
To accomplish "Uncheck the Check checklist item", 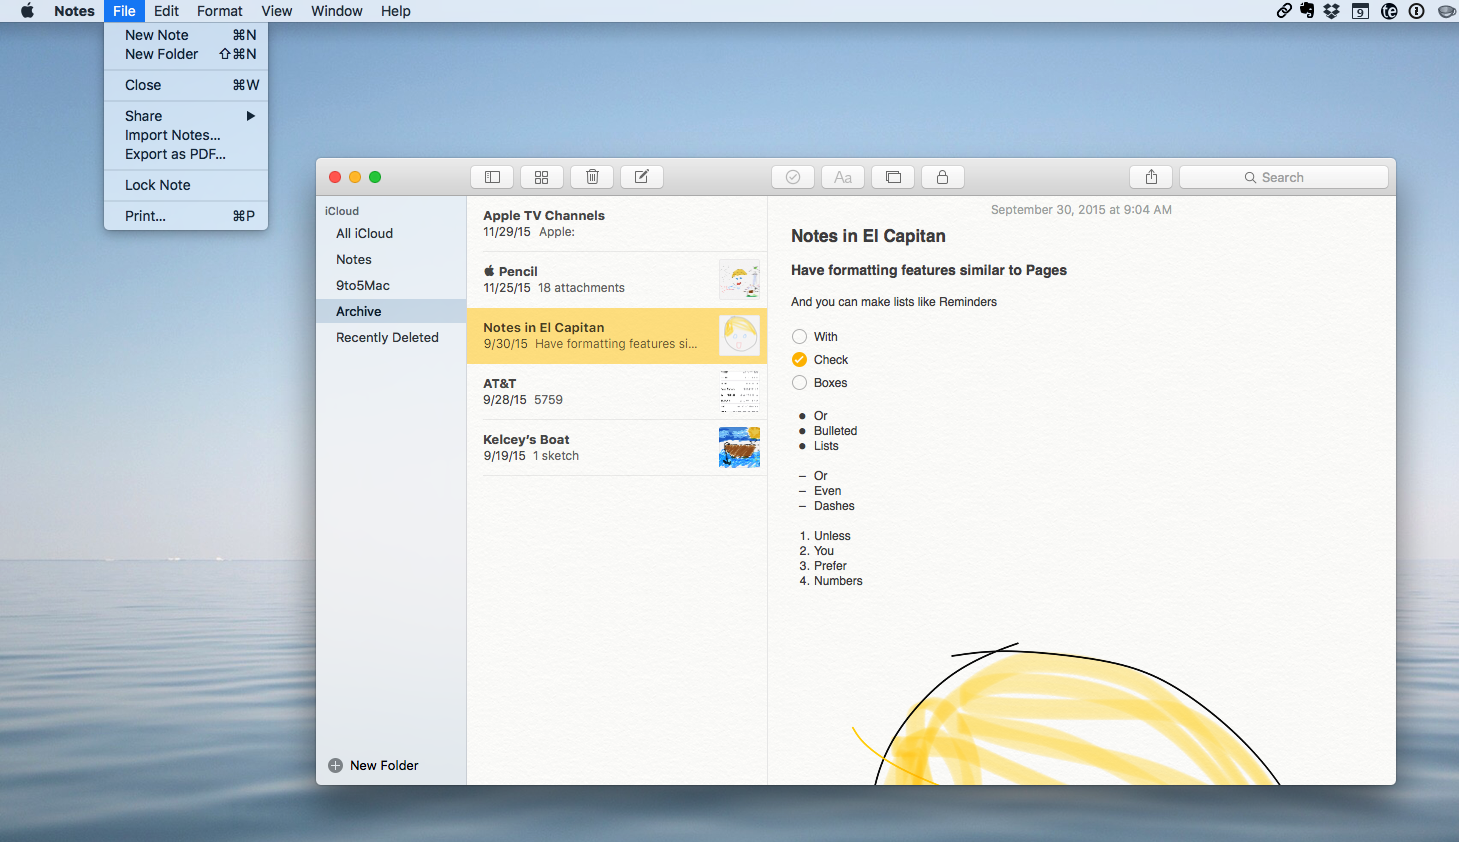I will click(x=799, y=359).
